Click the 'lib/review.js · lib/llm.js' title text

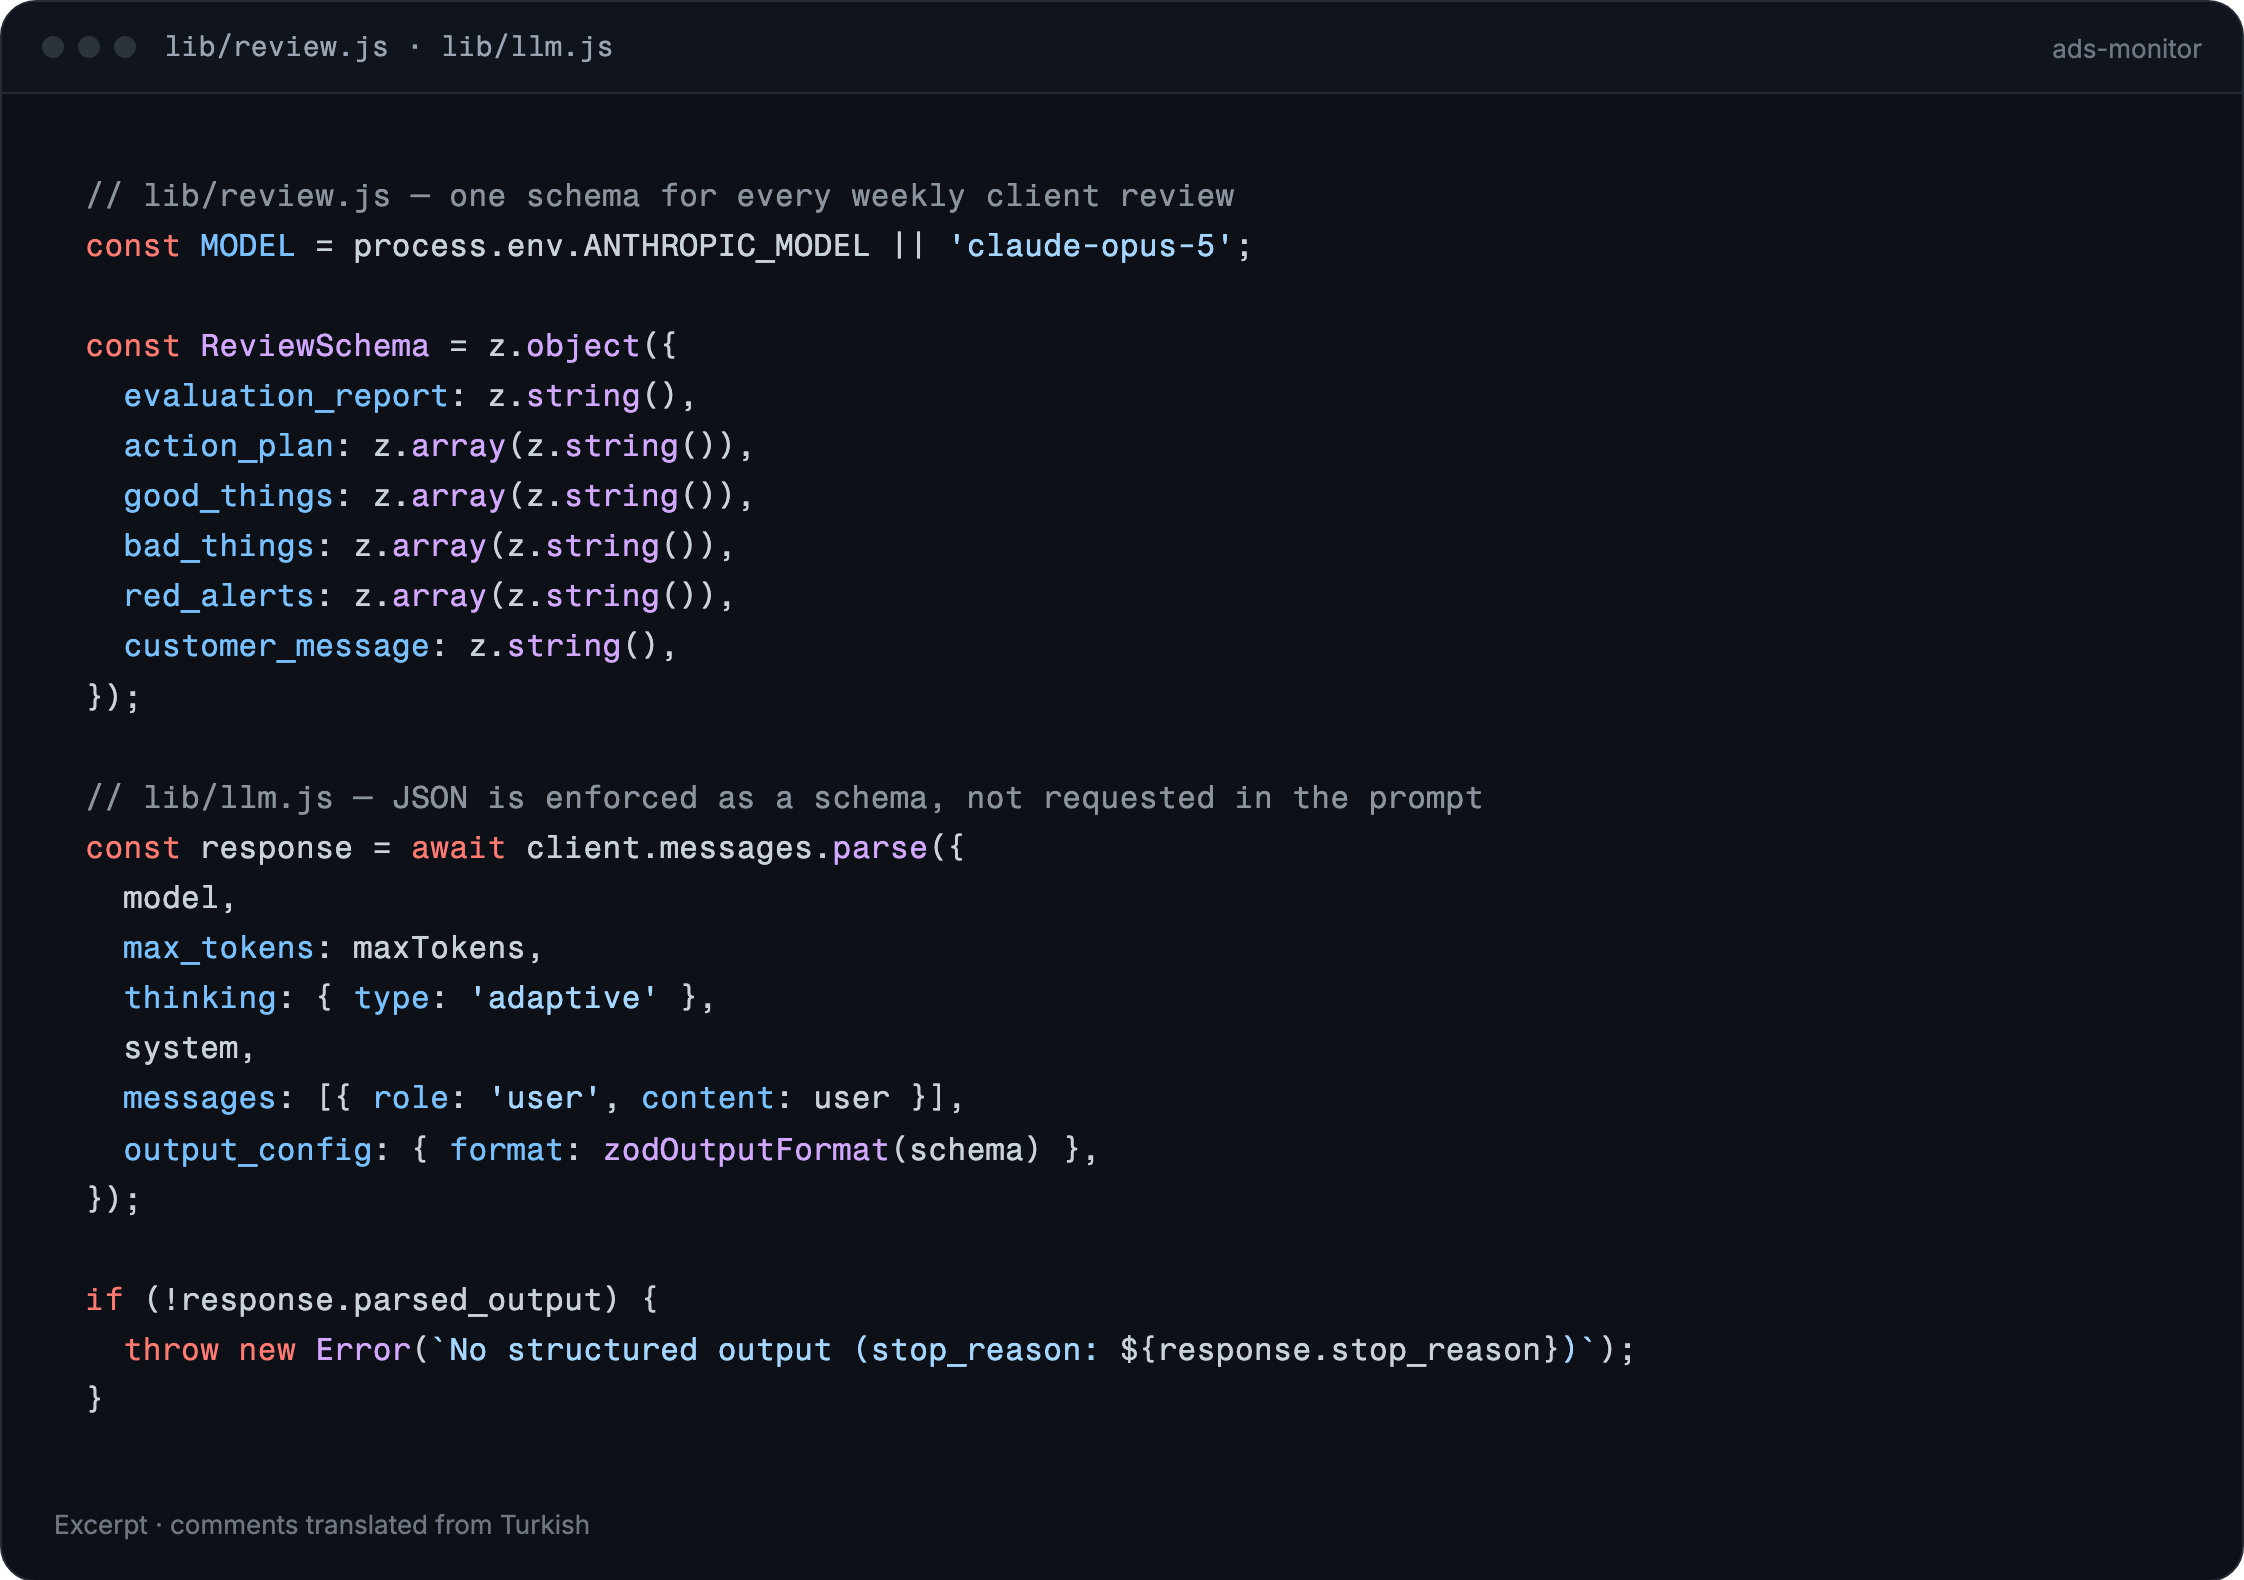point(388,47)
